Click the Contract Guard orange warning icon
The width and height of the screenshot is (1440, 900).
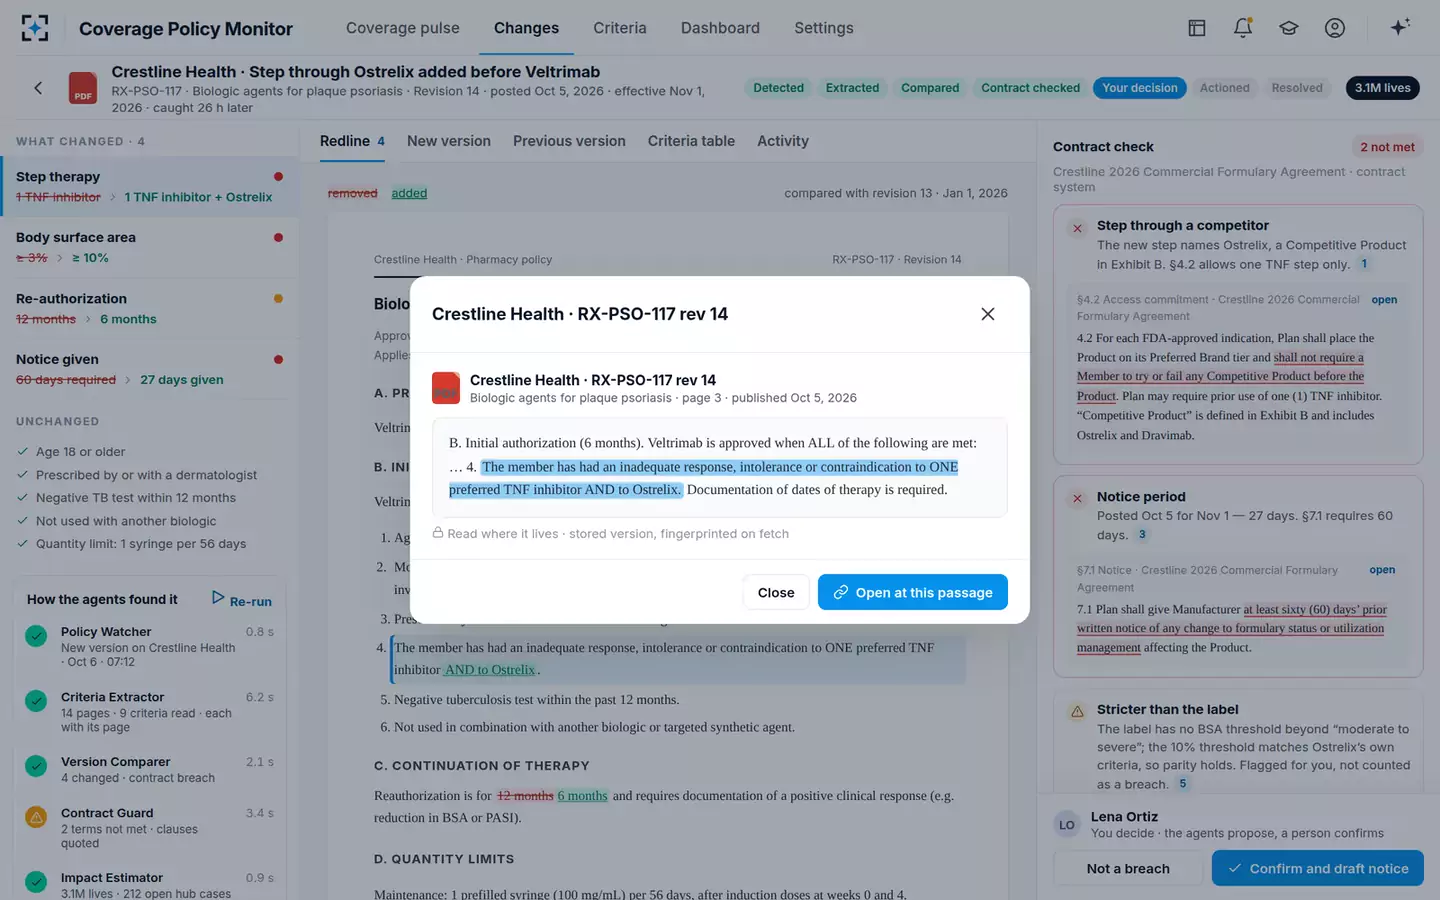36,817
